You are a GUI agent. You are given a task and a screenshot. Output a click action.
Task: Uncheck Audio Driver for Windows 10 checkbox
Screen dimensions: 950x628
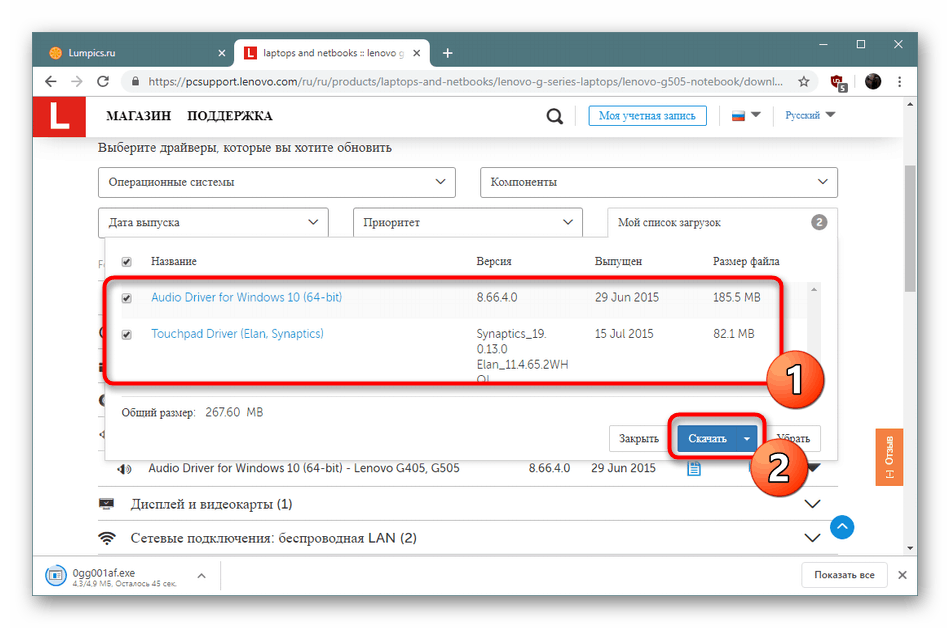point(127,298)
